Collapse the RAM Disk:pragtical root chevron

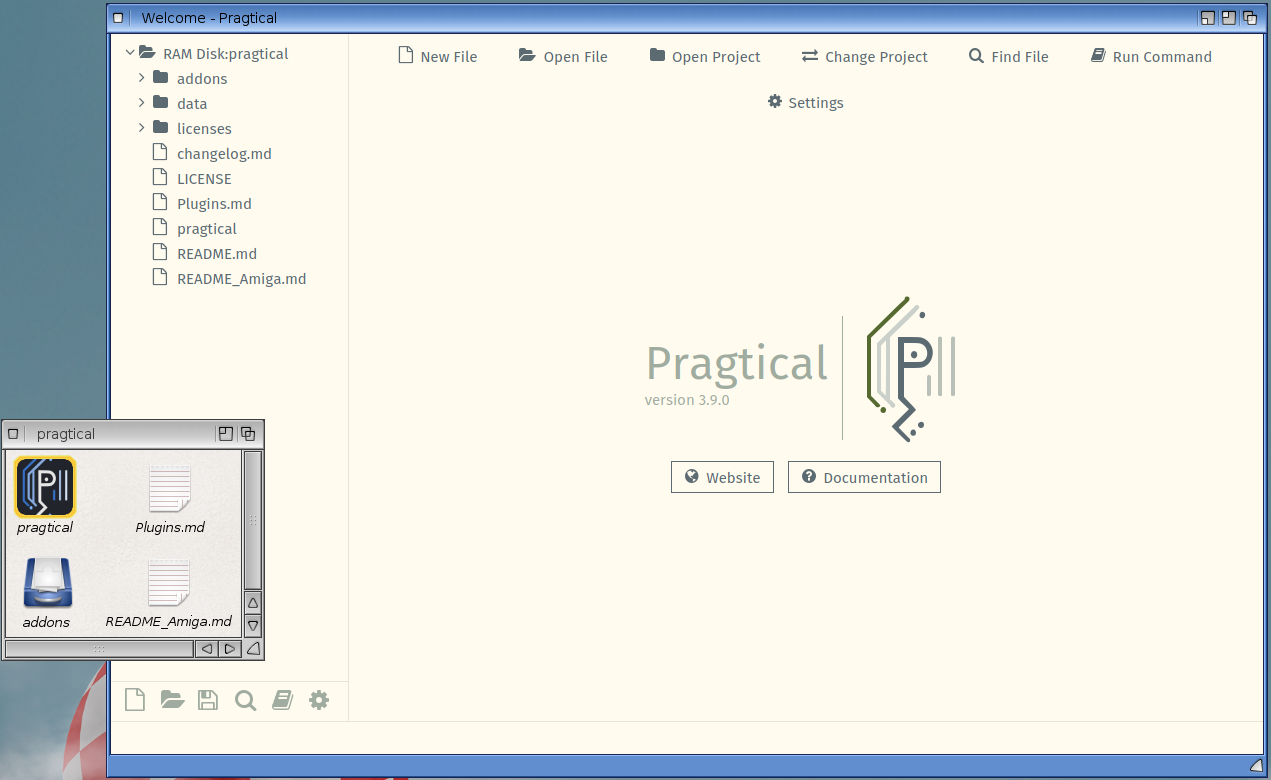click(x=129, y=53)
